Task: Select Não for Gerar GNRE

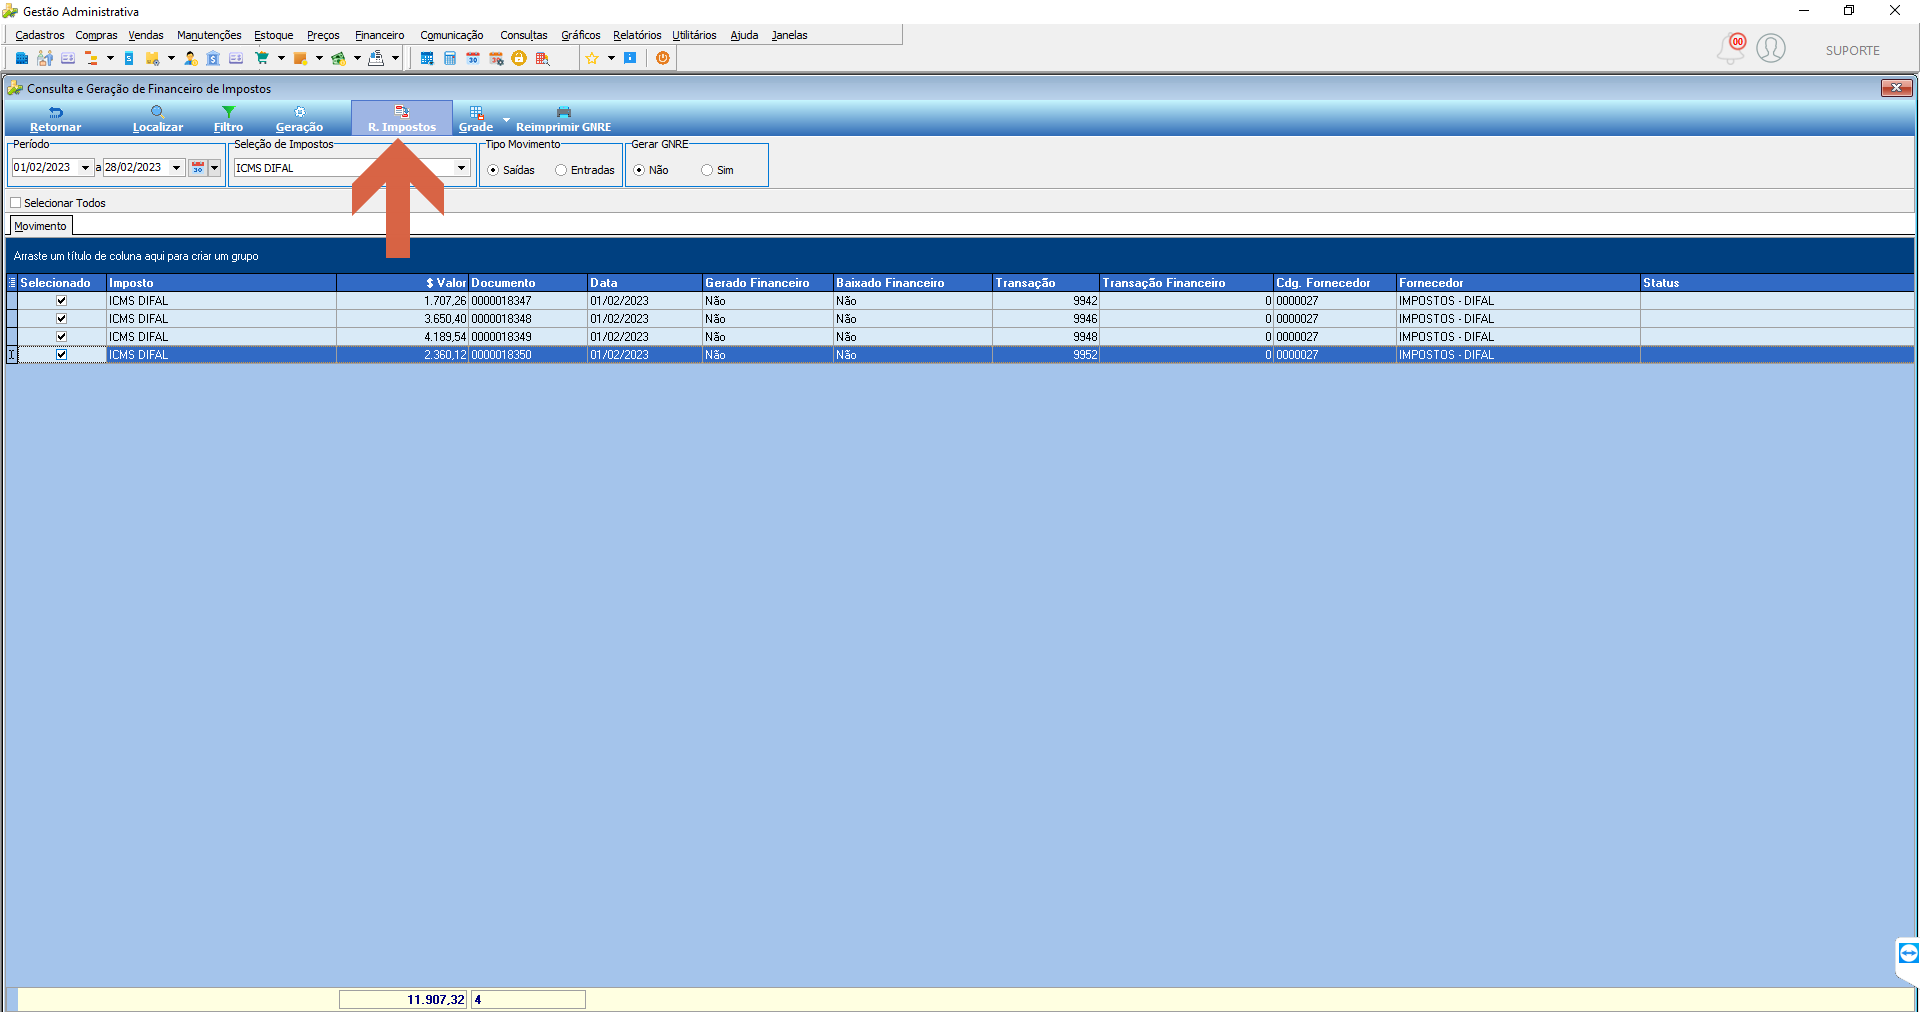Action: pyautogui.click(x=639, y=170)
